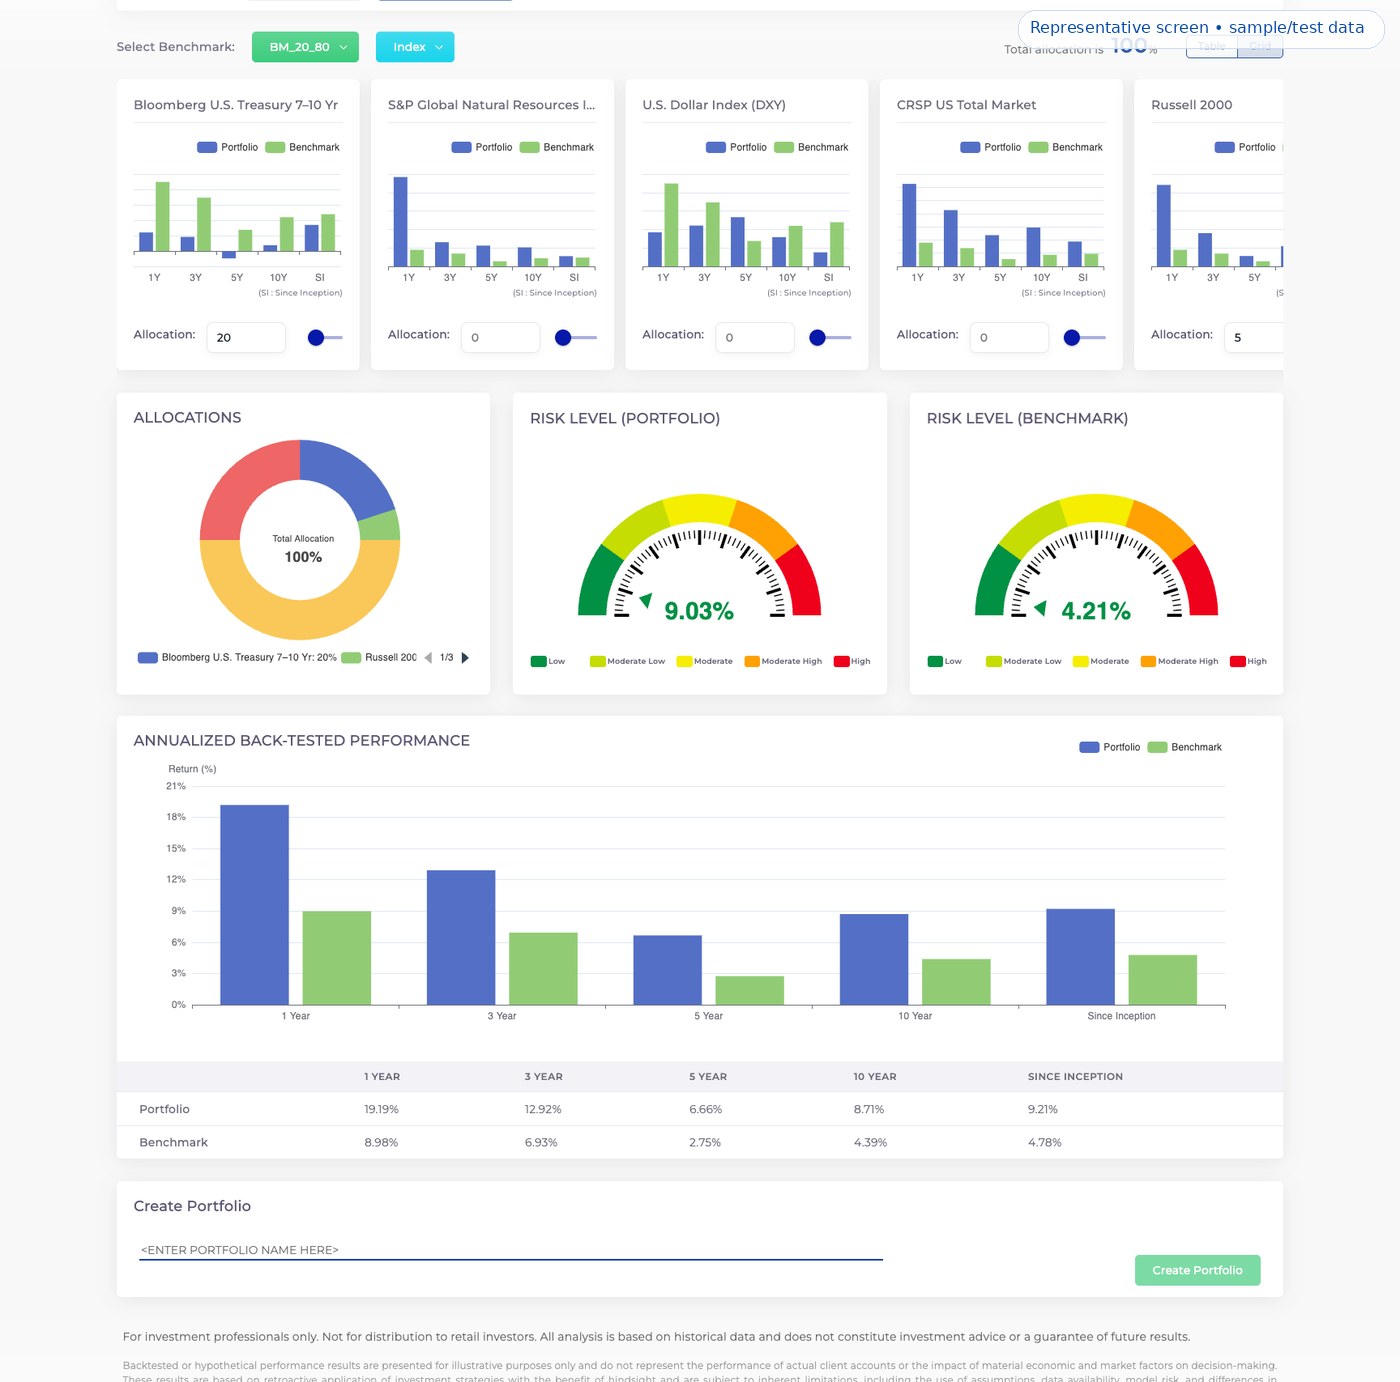This screenshot has height=1382, width=1400.
Task: Adjust U.S. Dollar Index allocation slider
Action: point(830,338)
